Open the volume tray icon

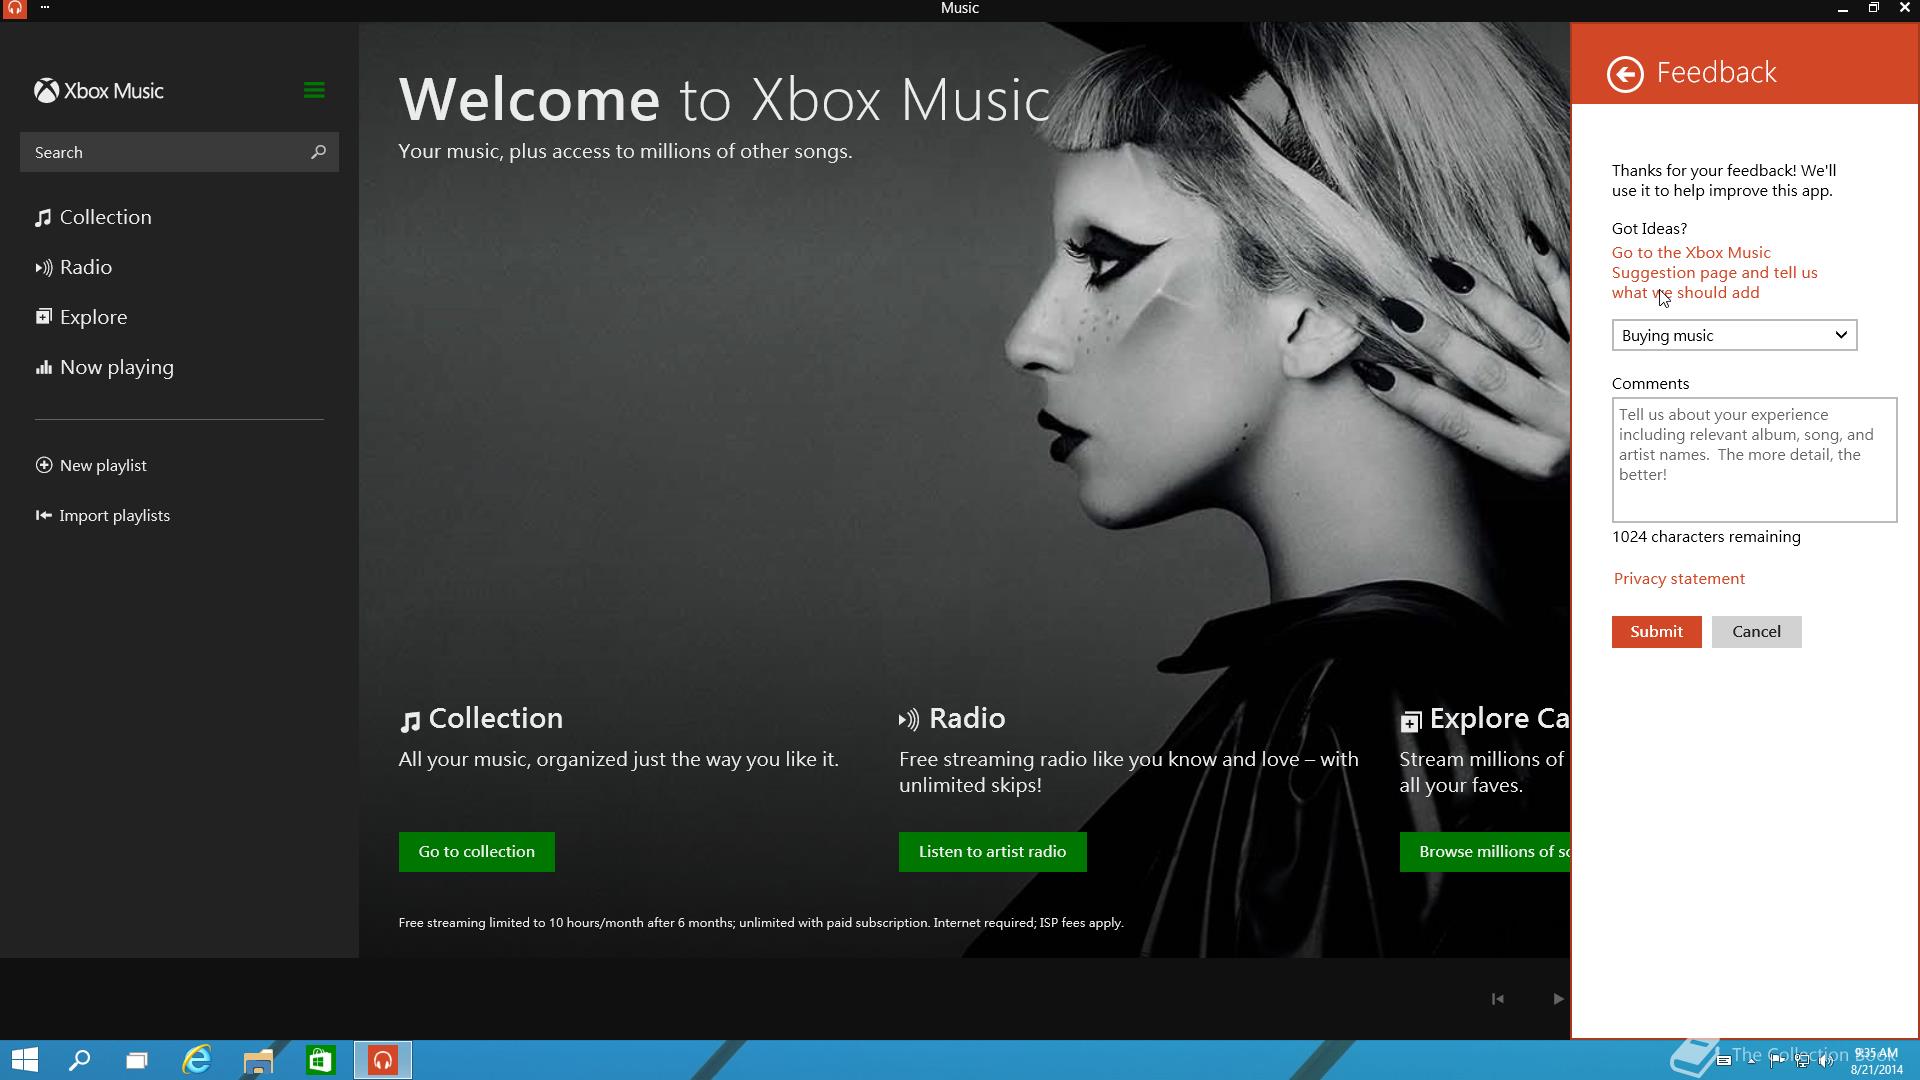(x=1826, y=1060)
